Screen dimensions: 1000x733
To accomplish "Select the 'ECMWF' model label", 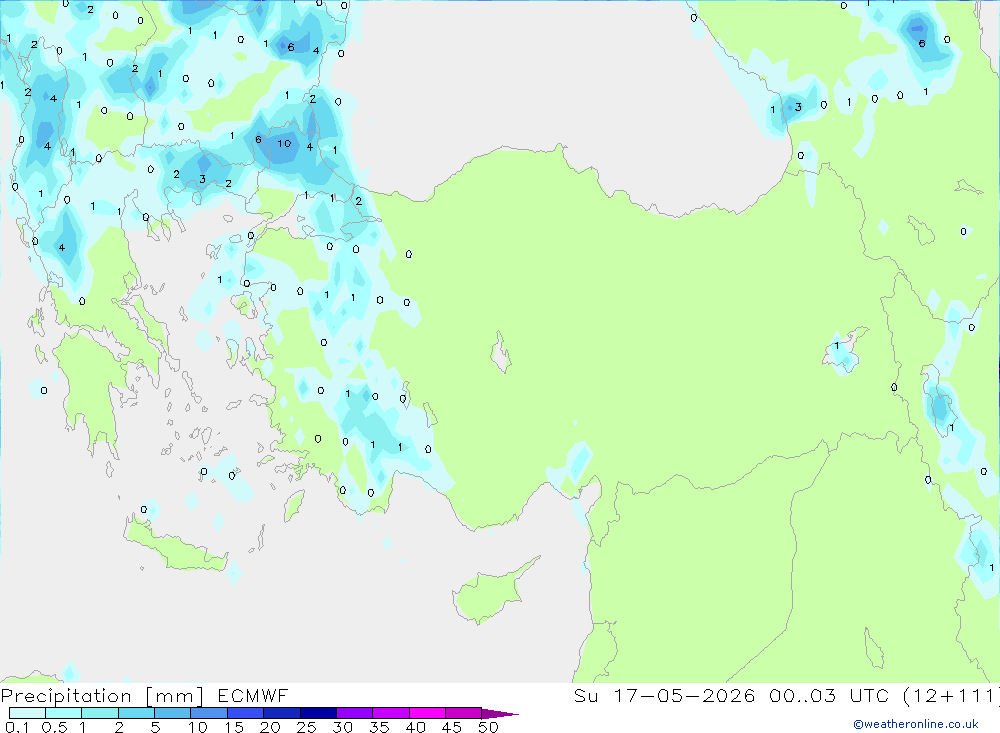I will point(253,695).
